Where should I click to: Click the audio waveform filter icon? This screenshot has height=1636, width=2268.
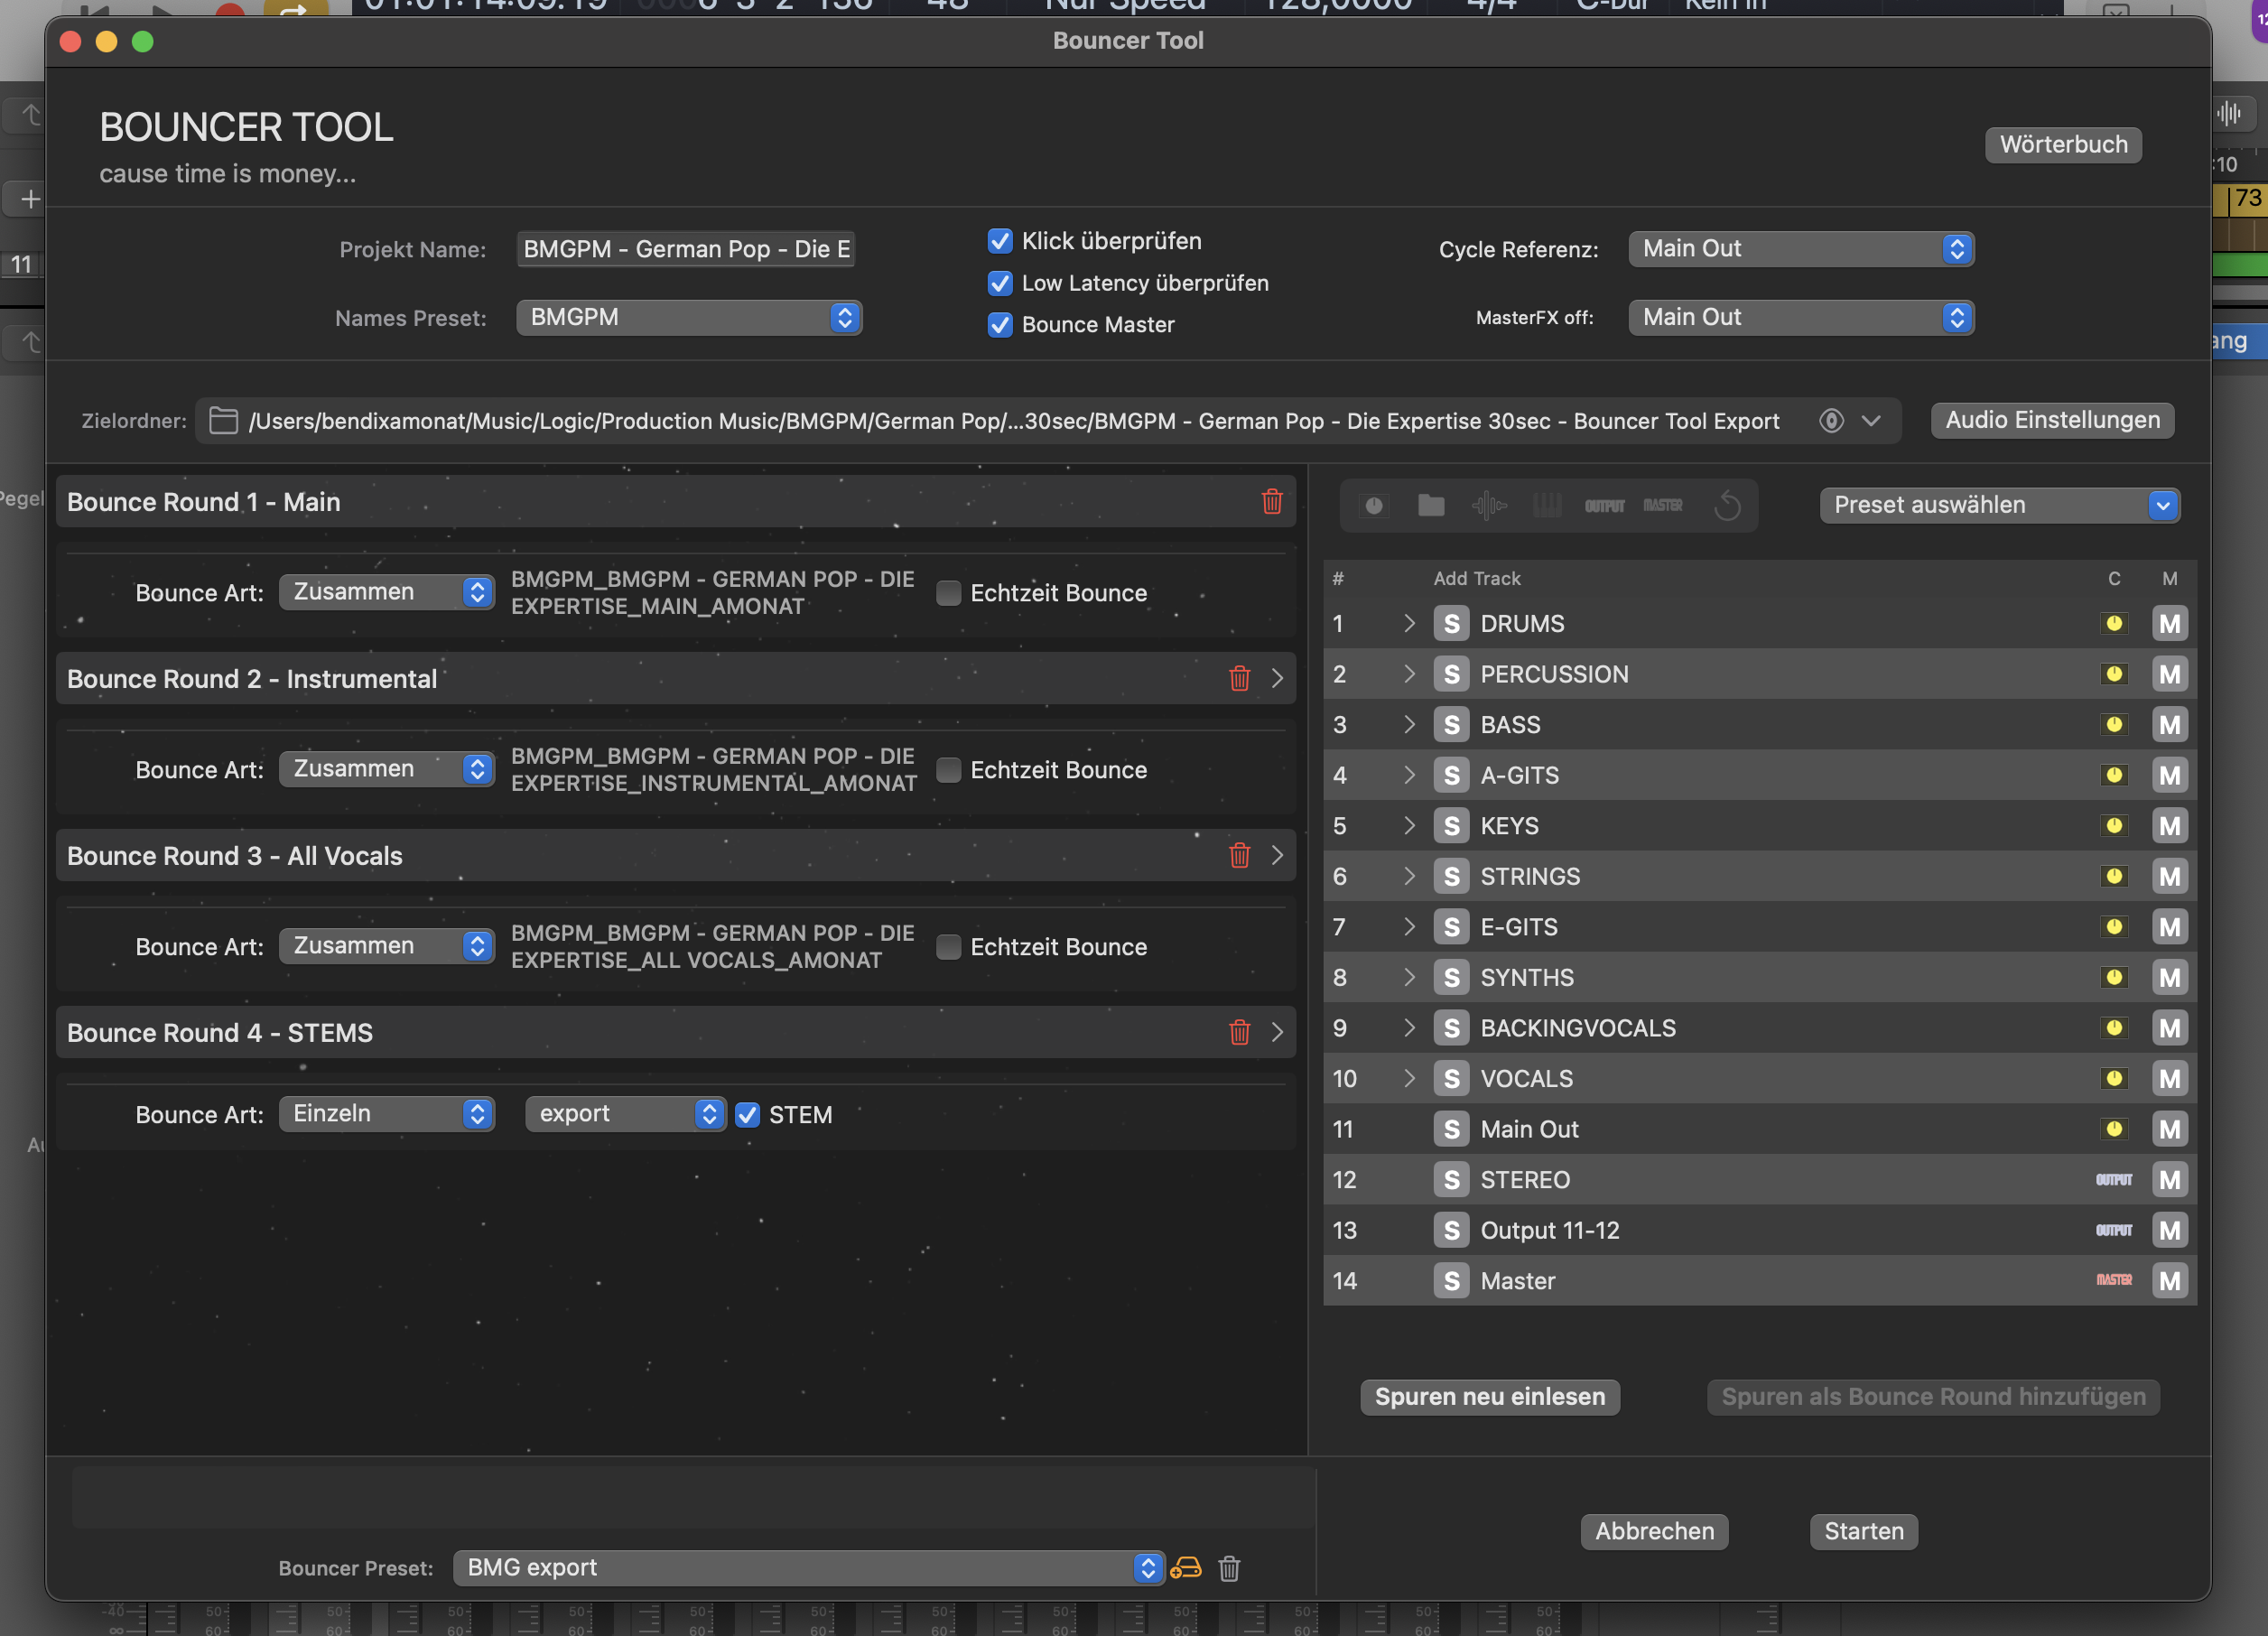1488,505
